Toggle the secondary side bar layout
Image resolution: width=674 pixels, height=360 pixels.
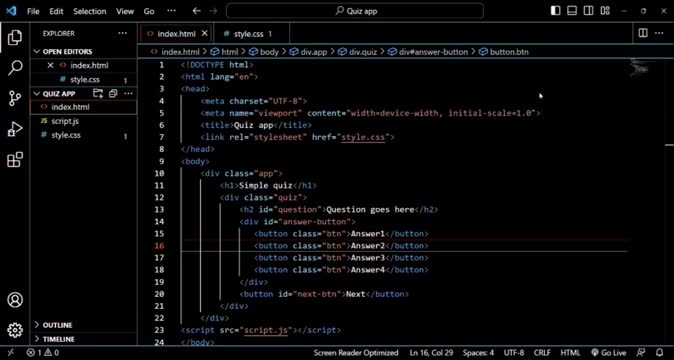click(x=588, y=11)
